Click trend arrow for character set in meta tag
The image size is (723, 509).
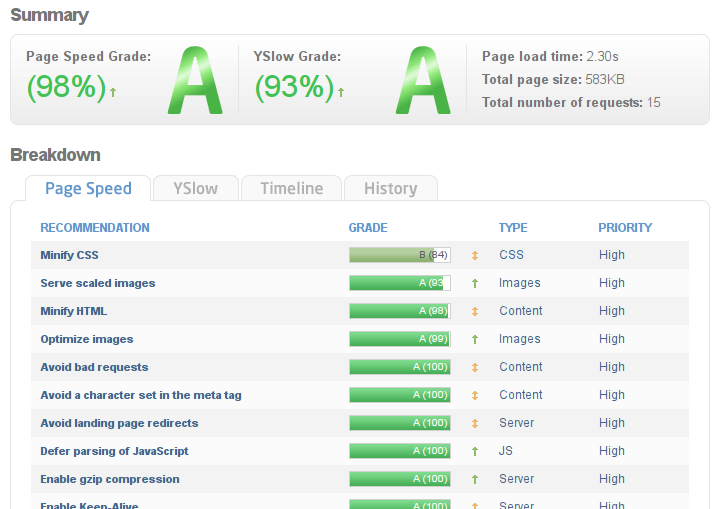click(x=474, y=396)
